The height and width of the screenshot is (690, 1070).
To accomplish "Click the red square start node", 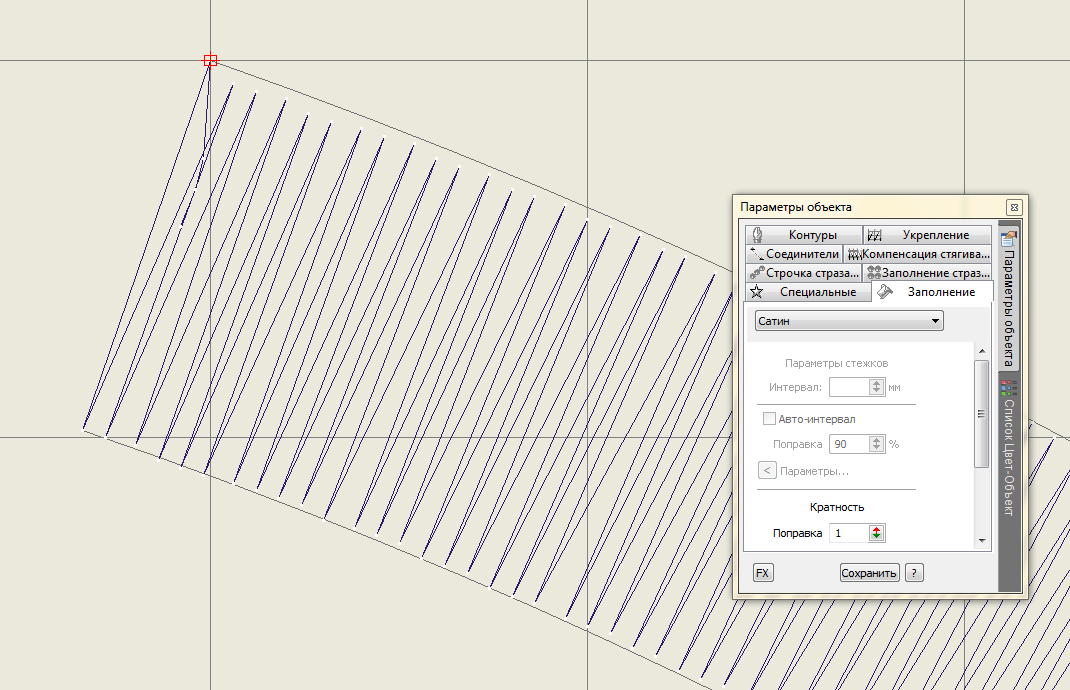I will point(210,61).
